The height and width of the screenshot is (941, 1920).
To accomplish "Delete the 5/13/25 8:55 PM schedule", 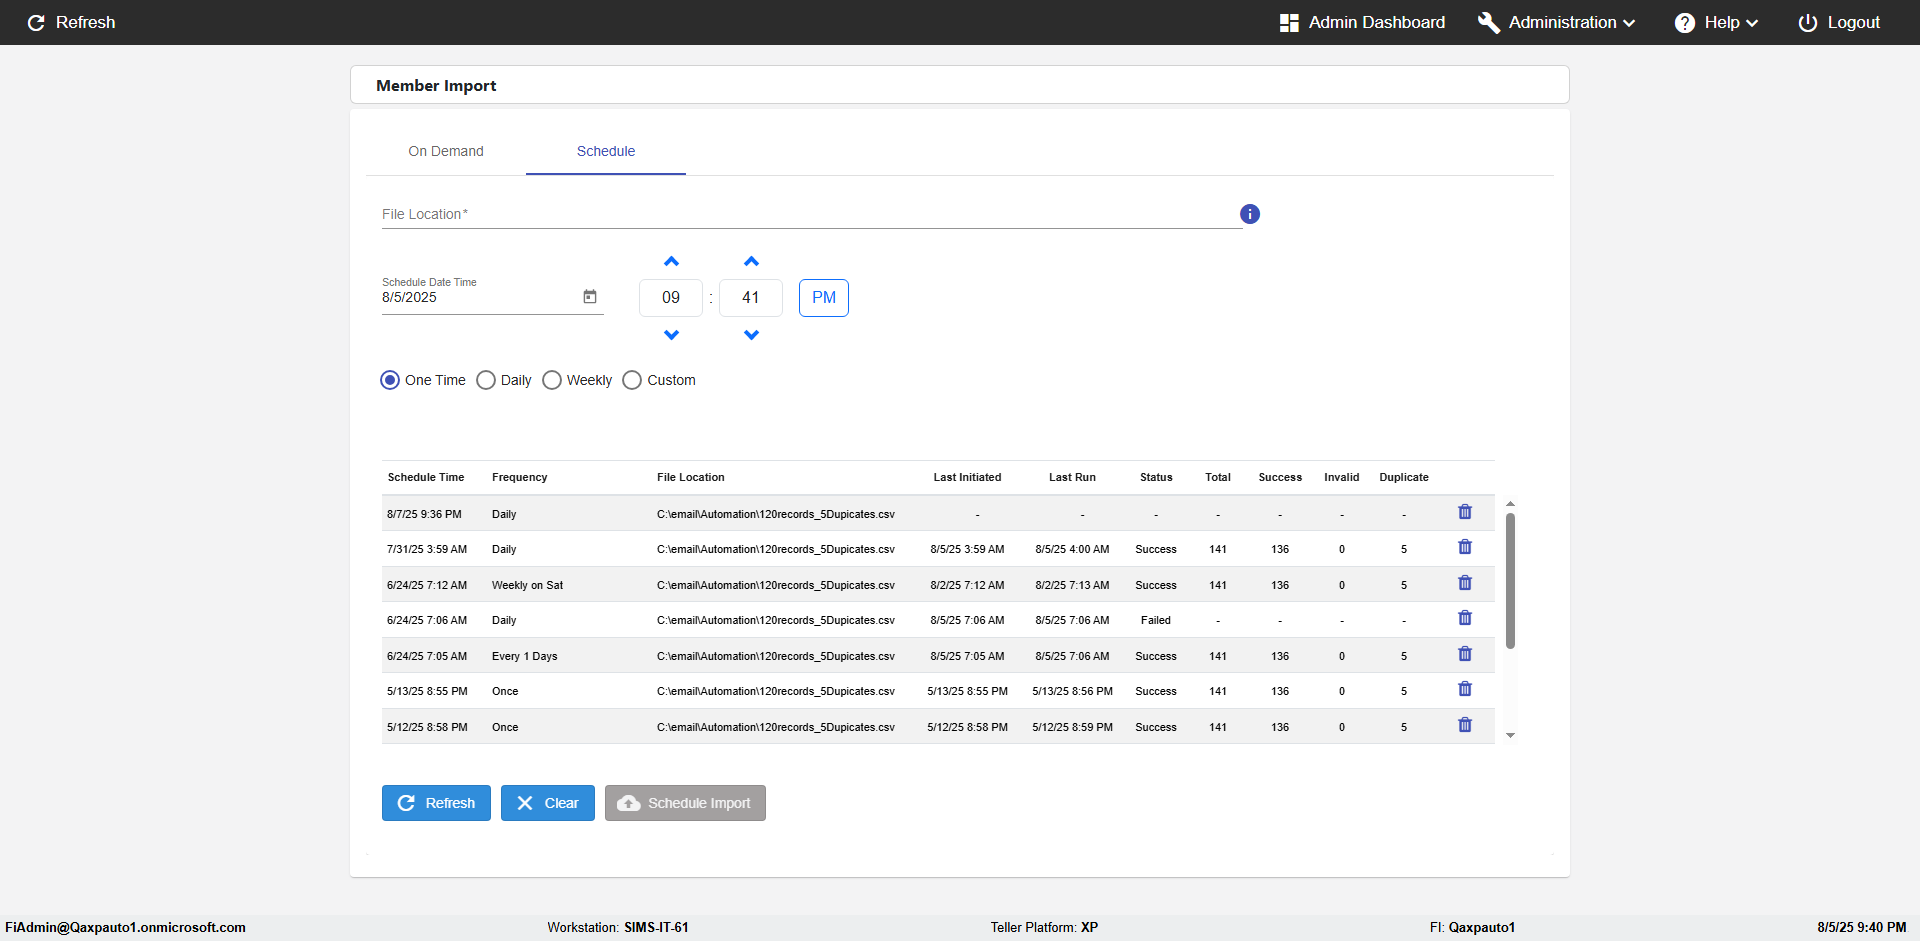I will (x=1464, y=689).
